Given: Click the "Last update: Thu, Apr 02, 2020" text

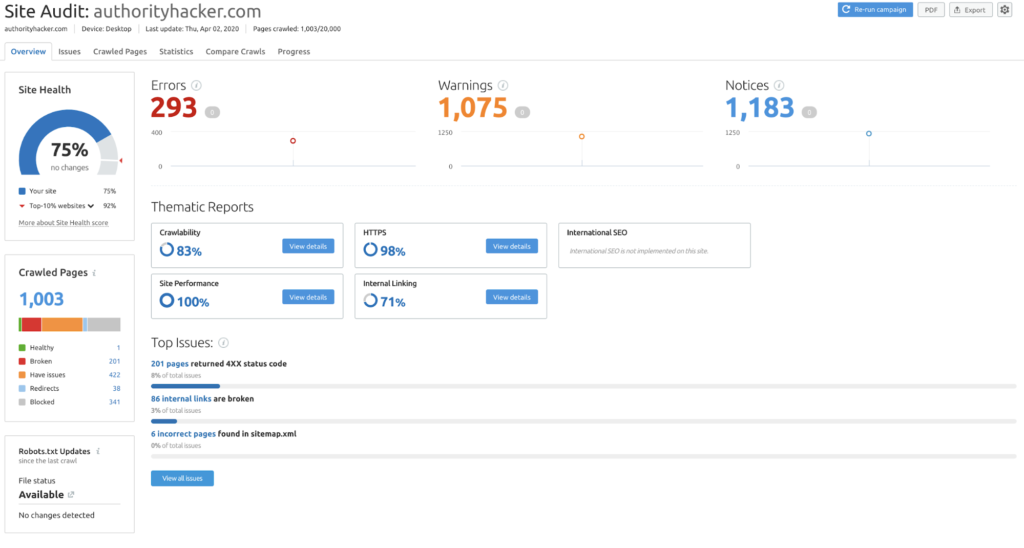Looking at the screenshot, I should [192, 29].
